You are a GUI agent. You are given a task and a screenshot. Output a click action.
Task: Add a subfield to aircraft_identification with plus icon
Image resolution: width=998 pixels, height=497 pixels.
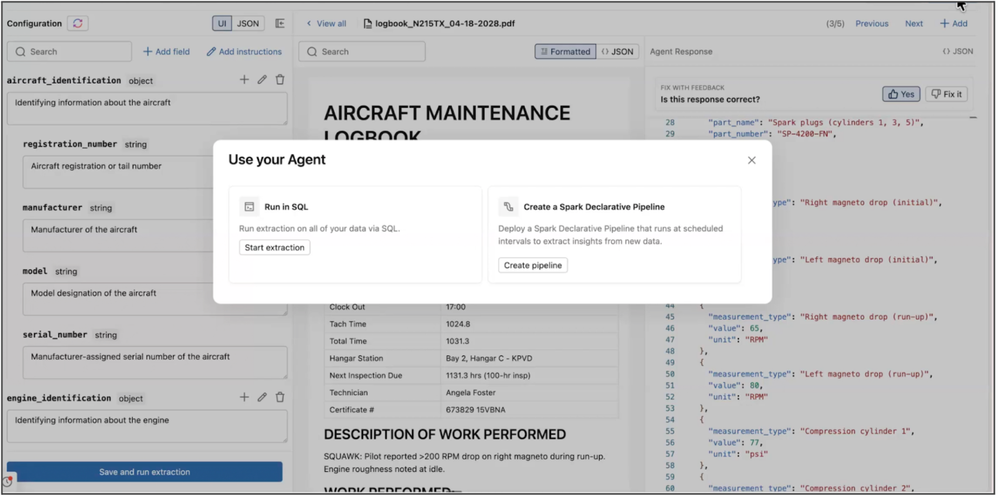coord(244,80)
